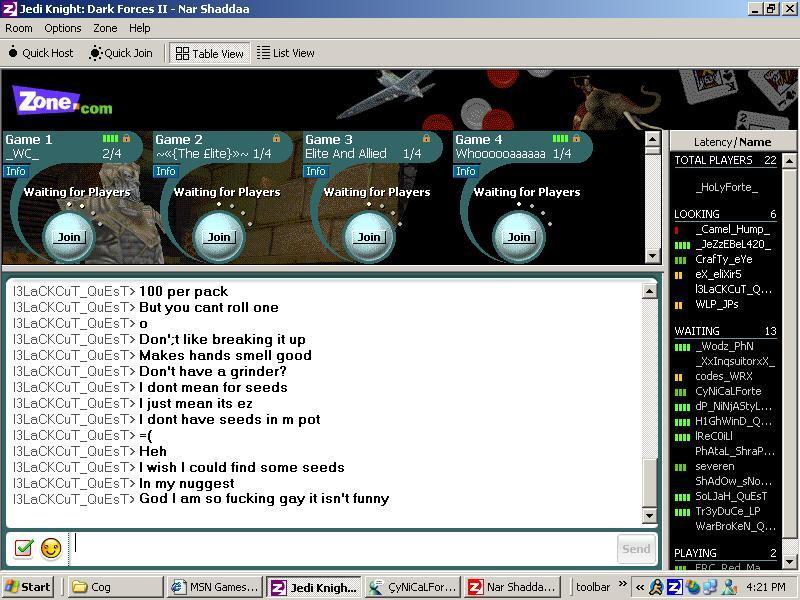The height and width of the screenshot is (600, 800).
Task: Click the game tables scroll-up arrow
Action: [x=653, y=139]
